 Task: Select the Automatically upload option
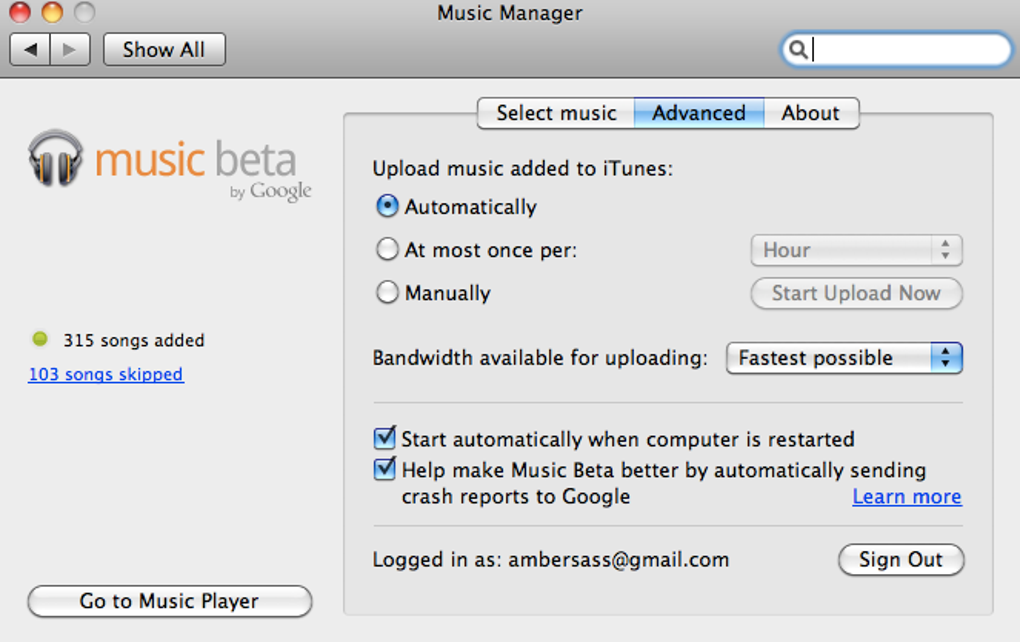(x=387, y=207)
